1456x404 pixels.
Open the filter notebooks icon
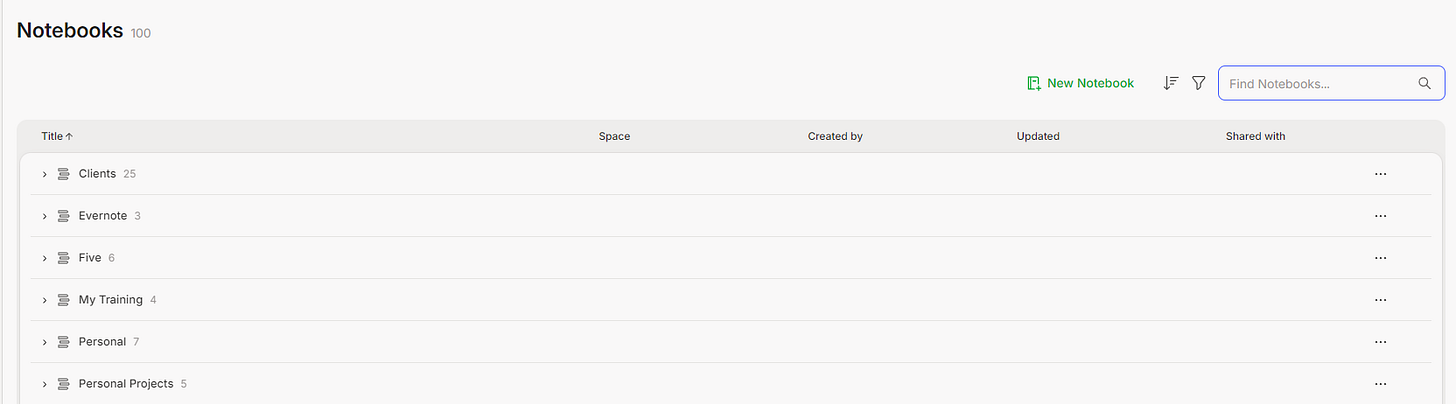[1198, 84]
